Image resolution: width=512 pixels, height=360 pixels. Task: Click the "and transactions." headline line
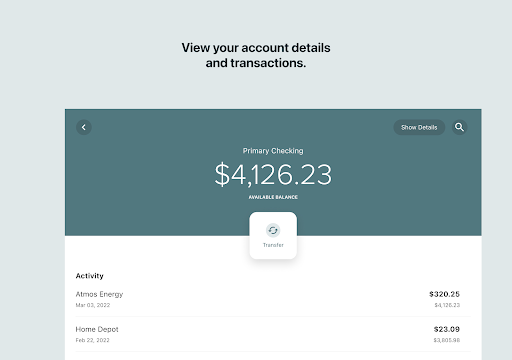[256, 63]
